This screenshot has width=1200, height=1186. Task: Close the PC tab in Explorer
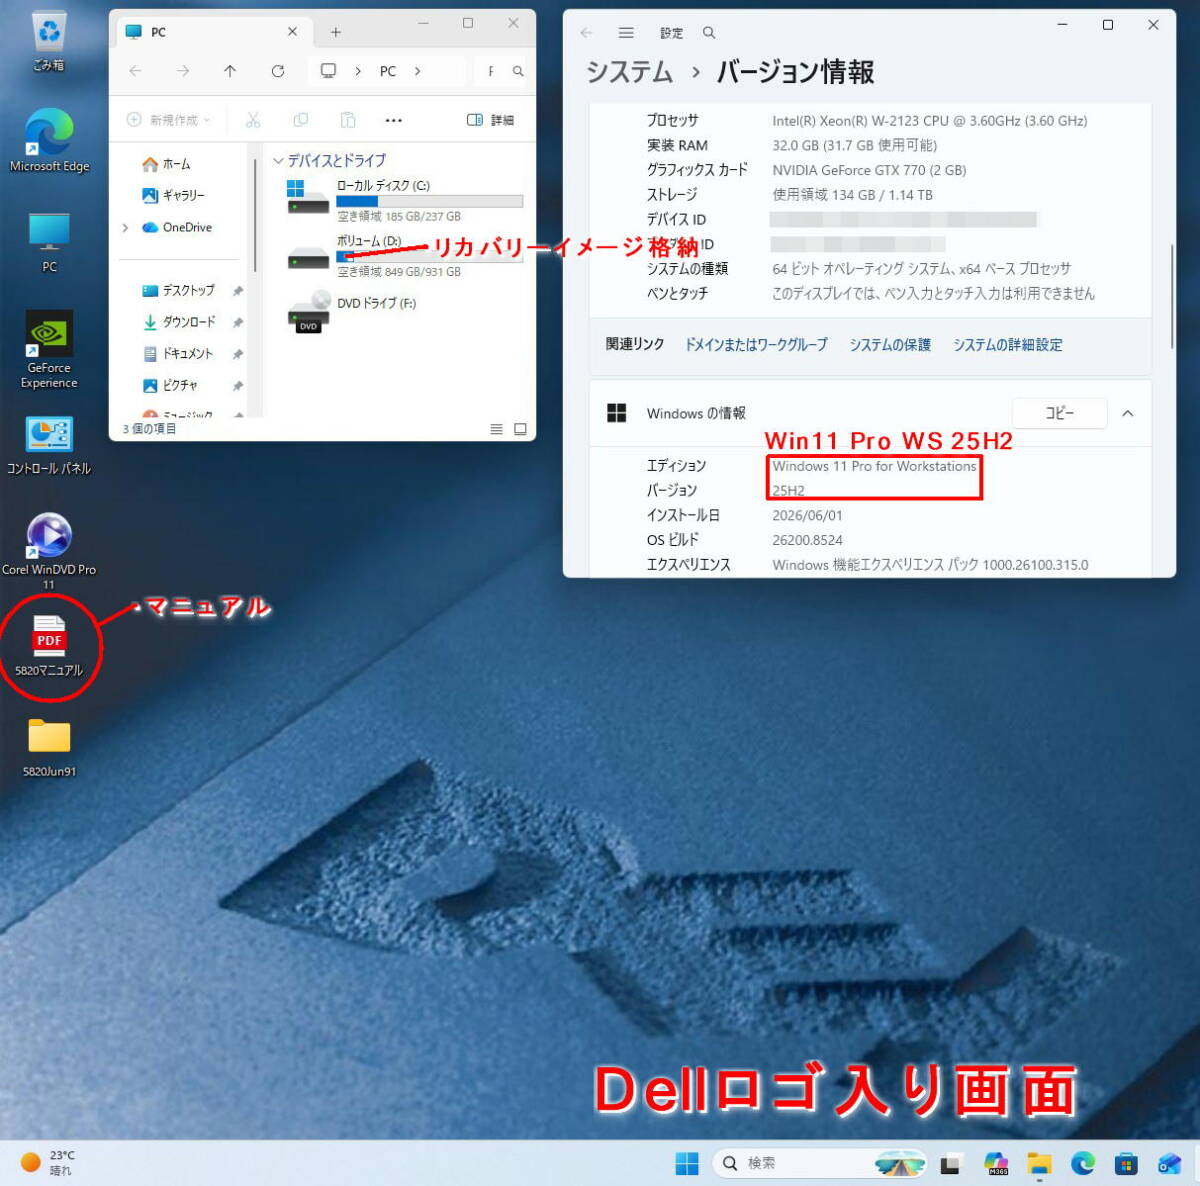292,32
